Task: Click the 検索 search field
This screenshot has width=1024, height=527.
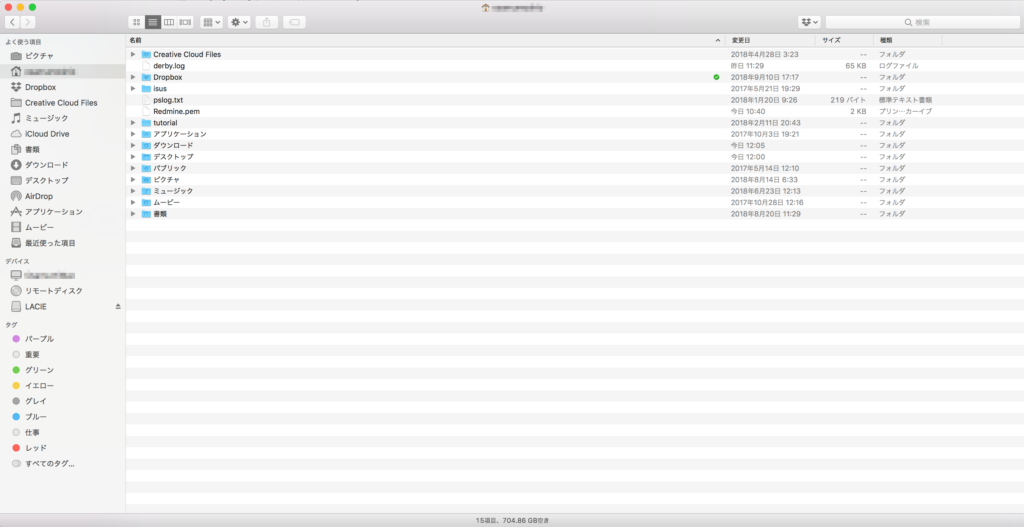Action: [921, 22]
